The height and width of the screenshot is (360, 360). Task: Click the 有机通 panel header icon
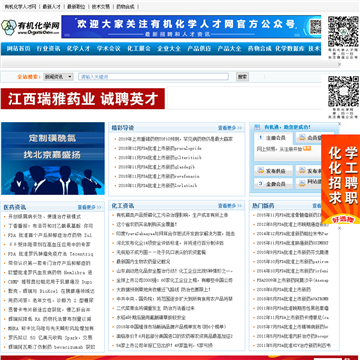pyautogui.click(x=257, y=127)
